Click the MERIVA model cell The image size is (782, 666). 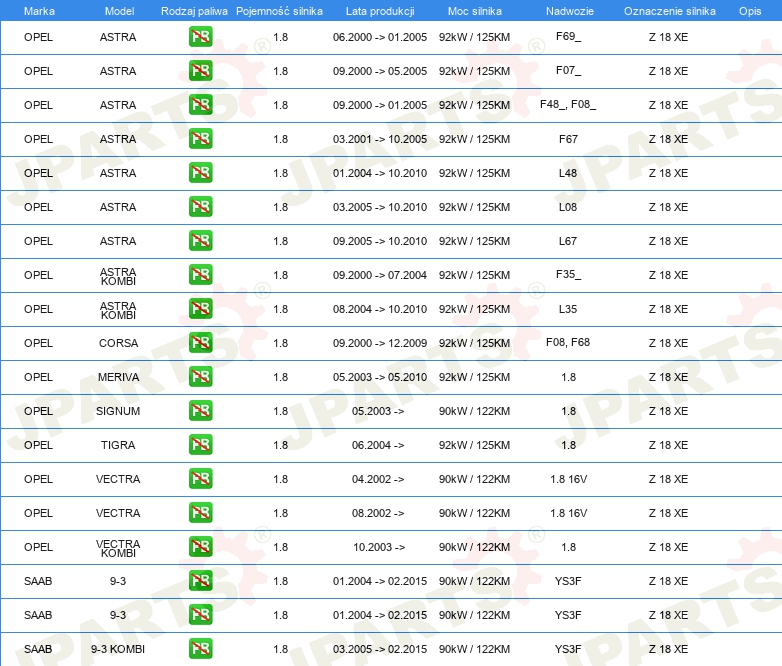pyautogui.click(x=118, y=377)
